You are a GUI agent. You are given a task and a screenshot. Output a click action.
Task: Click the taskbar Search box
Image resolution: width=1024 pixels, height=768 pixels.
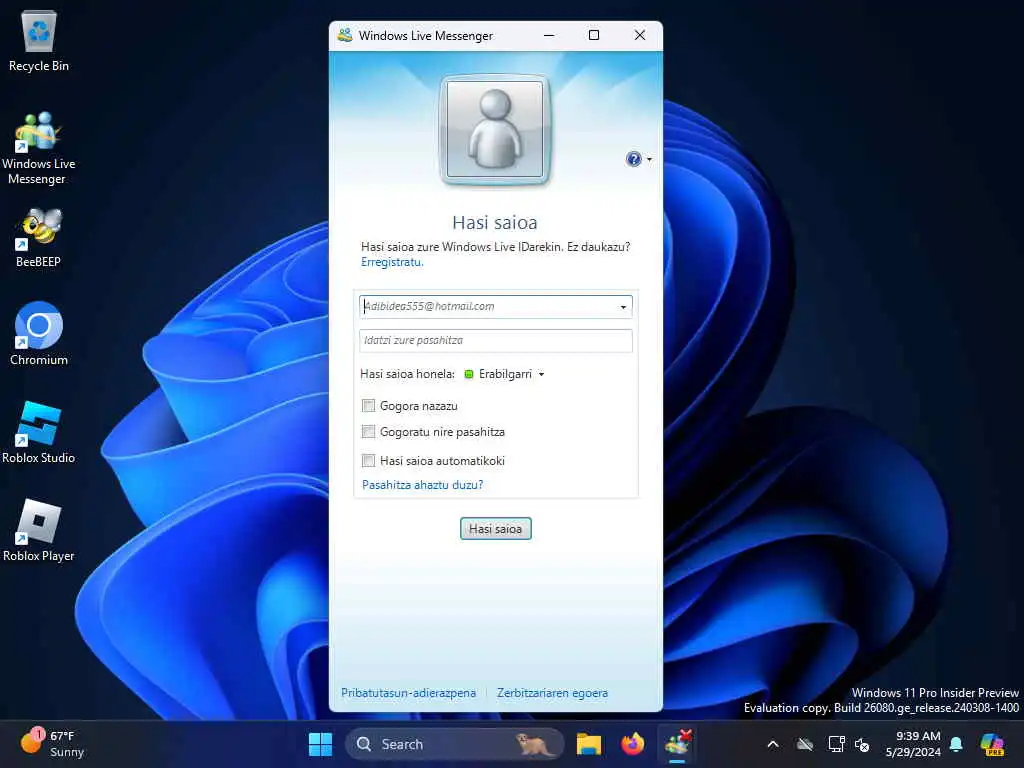454,744
